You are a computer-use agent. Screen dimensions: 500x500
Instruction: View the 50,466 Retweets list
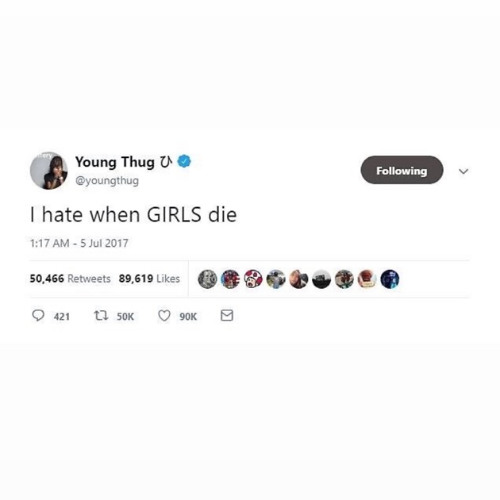(70, 279)
